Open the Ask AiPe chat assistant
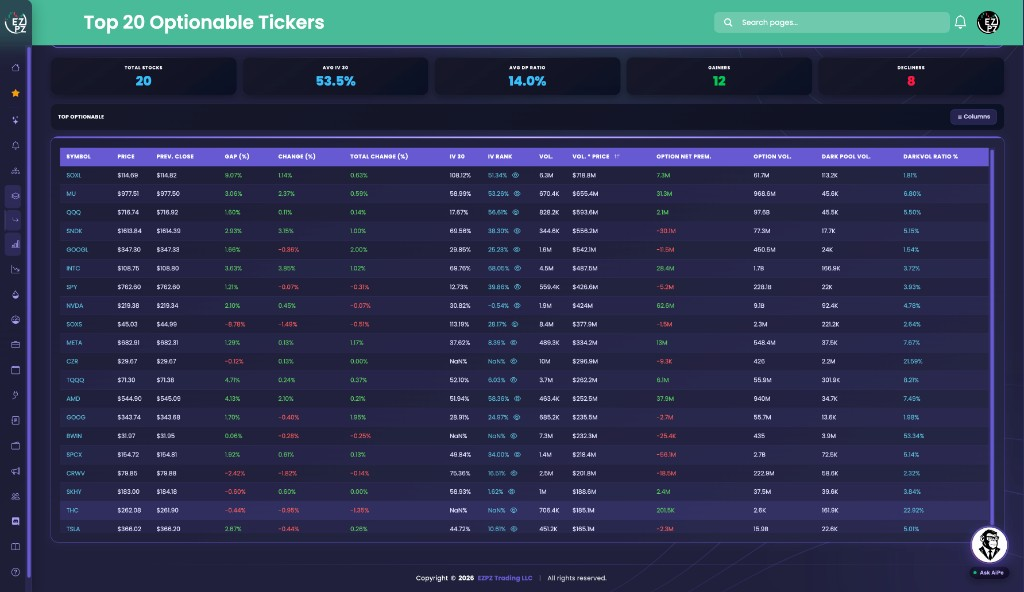This screenshot has height=592, width=1024. [x=989, y=545]
